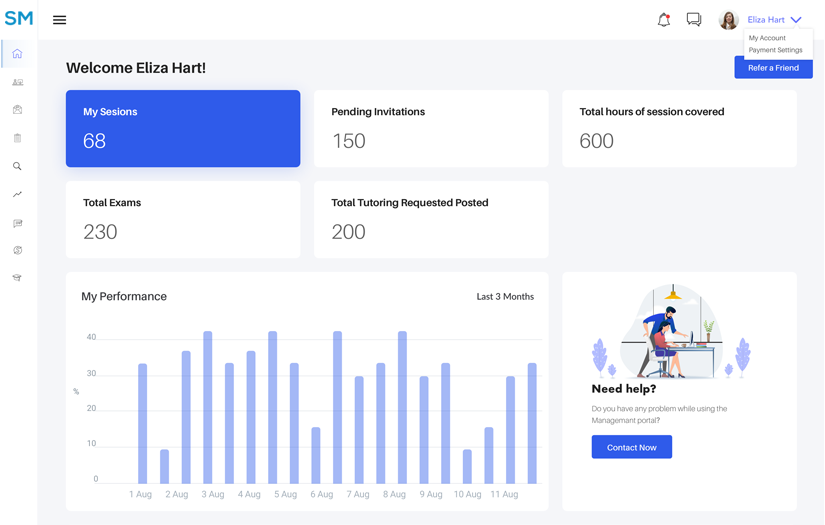The height and width of the screenshot is (525, 825).
Task: Collapse the Eliza Hart dropdown chevron
Action: point(796,20)
